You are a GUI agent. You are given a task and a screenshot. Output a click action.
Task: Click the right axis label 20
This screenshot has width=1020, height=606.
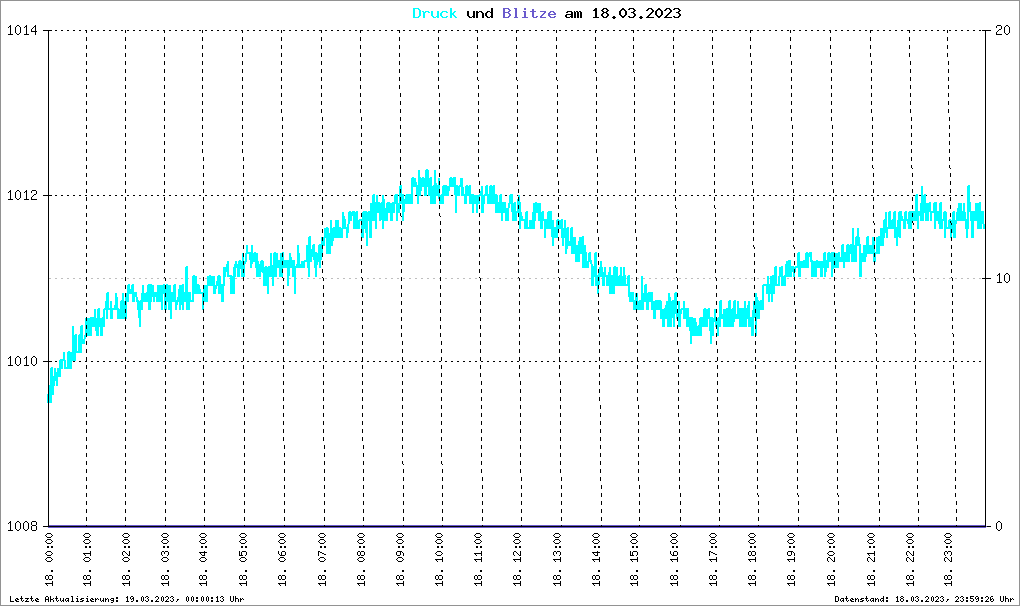(x=1003, y=31)
